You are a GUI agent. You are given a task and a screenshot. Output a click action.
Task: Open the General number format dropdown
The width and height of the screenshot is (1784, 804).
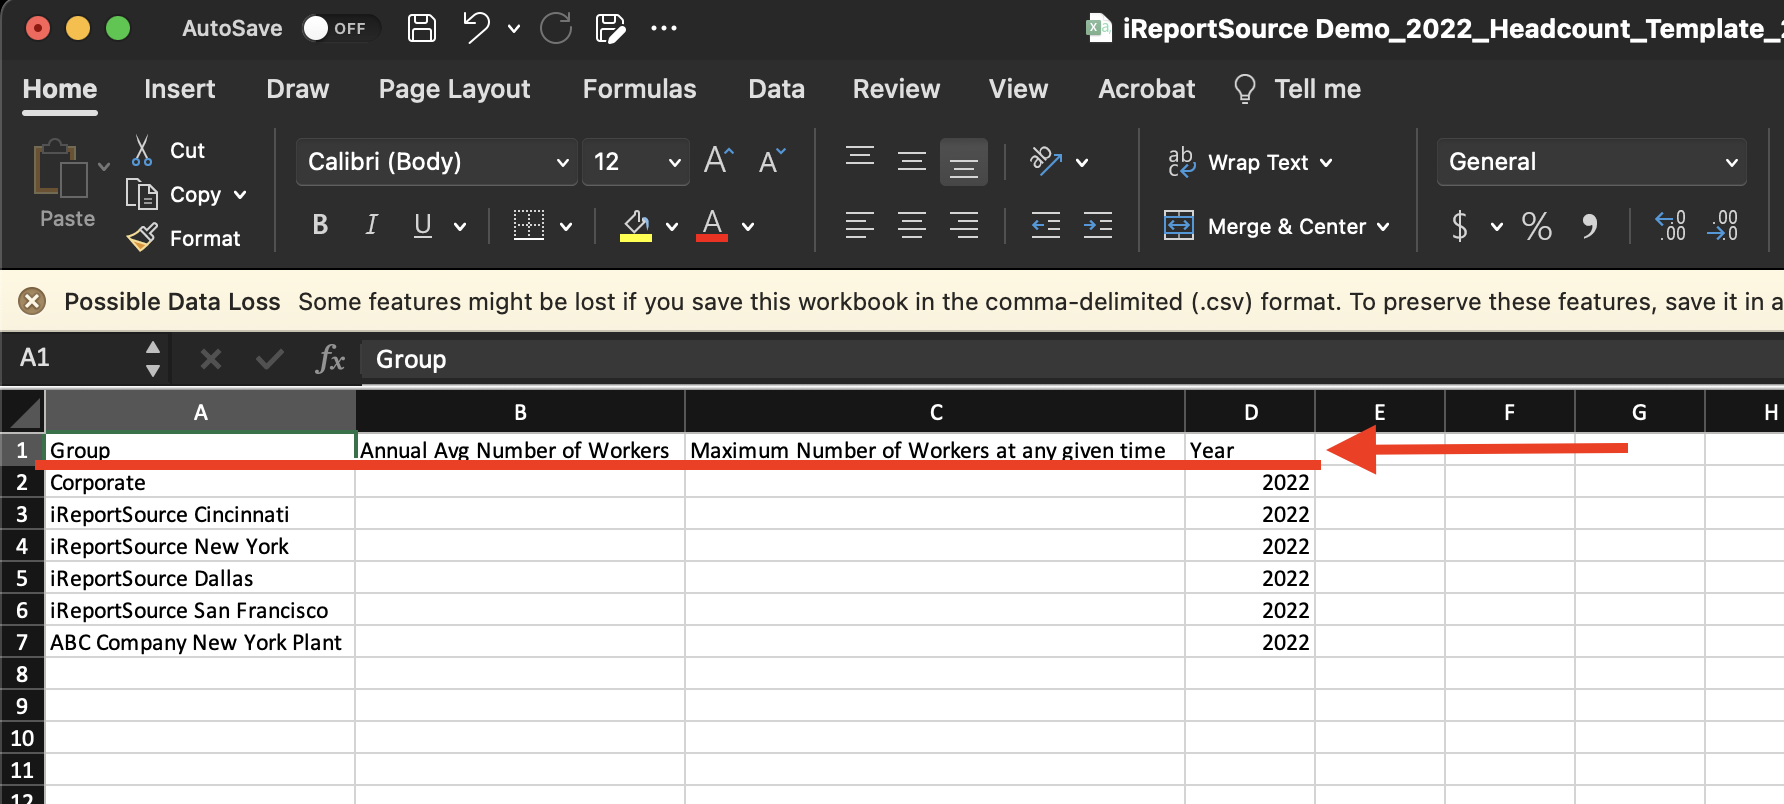pos(1592,162)
